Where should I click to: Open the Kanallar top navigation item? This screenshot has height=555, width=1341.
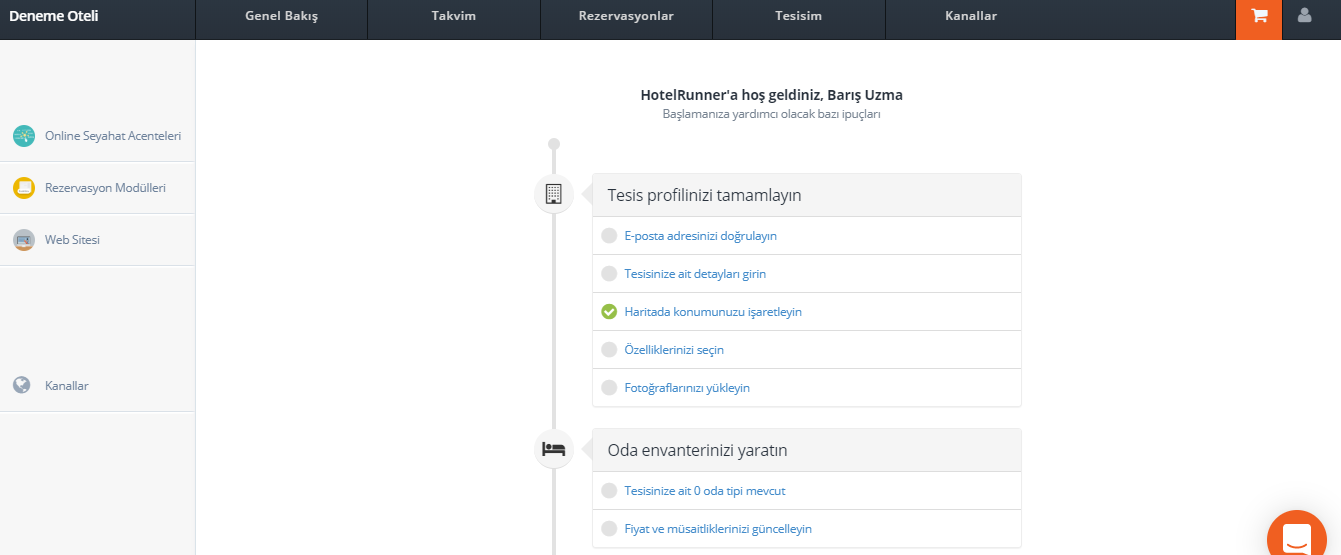(971, 16)
